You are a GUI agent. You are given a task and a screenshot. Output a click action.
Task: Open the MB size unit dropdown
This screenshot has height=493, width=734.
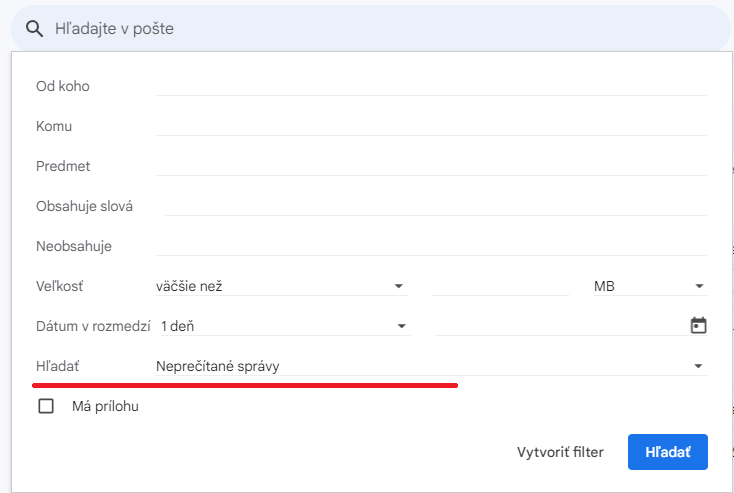click(x=650, y=286)
